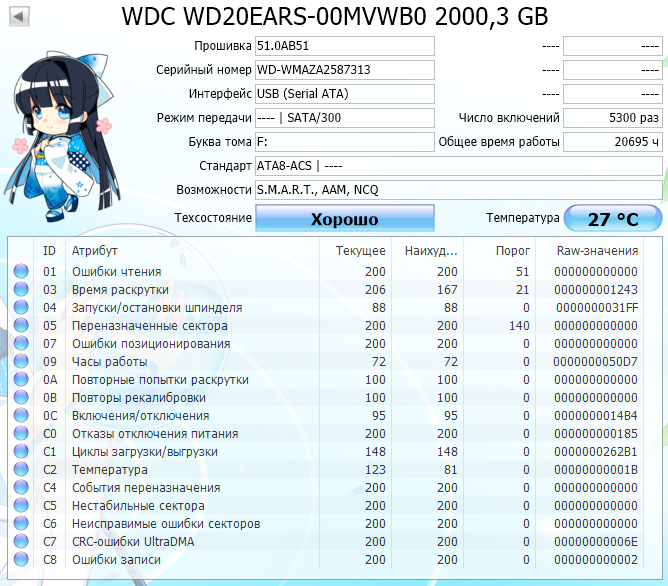This screenshot has width=668, height=586.
Task: Click the Атрибут column header
Action: click(94, 251)
